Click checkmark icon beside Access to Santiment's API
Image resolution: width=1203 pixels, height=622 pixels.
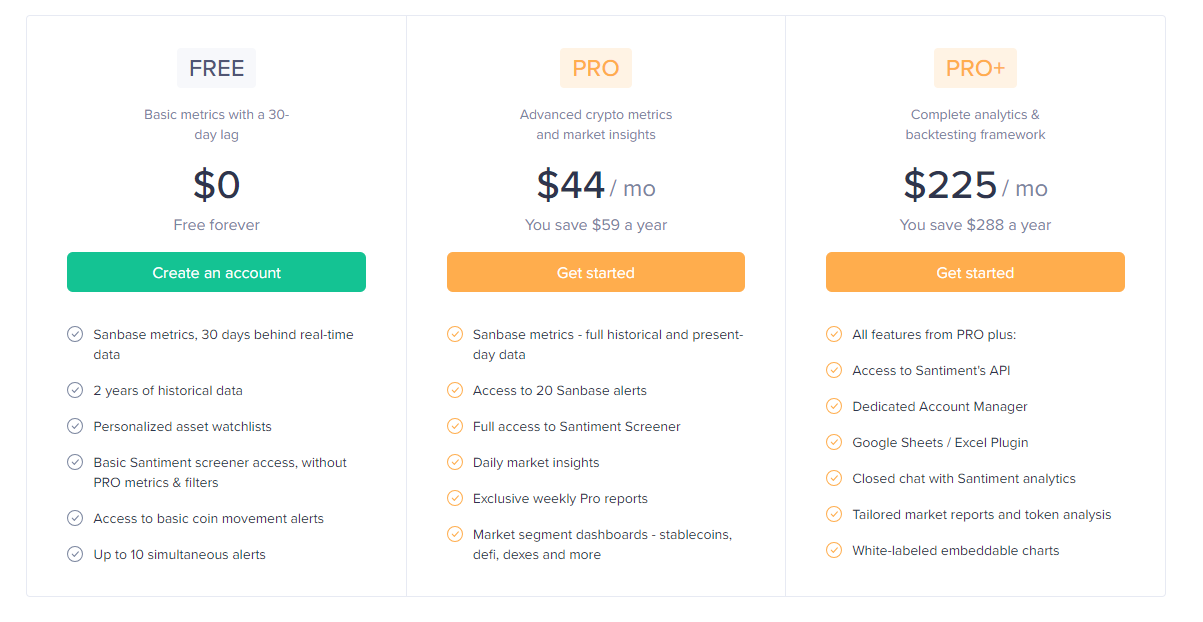[834, 370]
